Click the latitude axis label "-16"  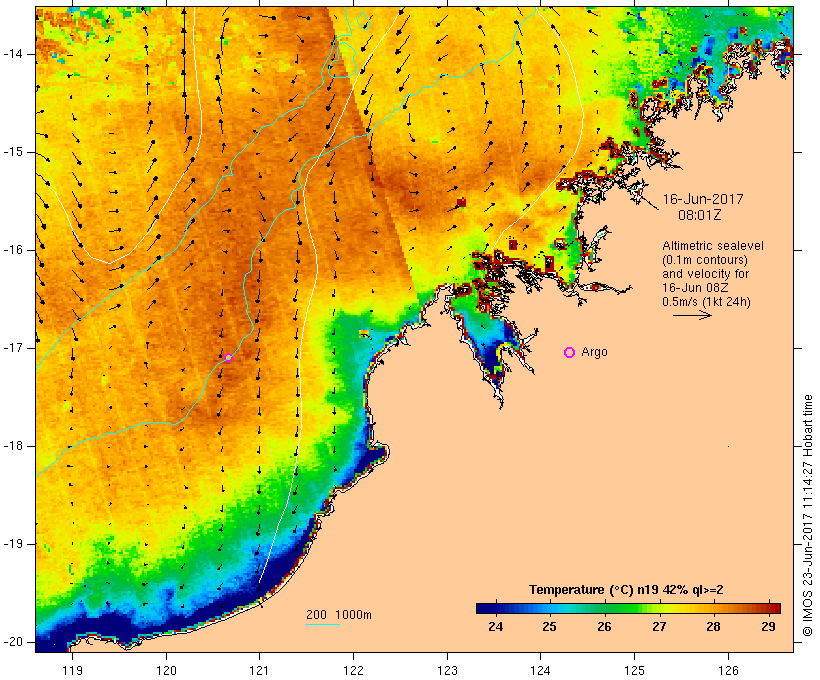coord(13,250)
